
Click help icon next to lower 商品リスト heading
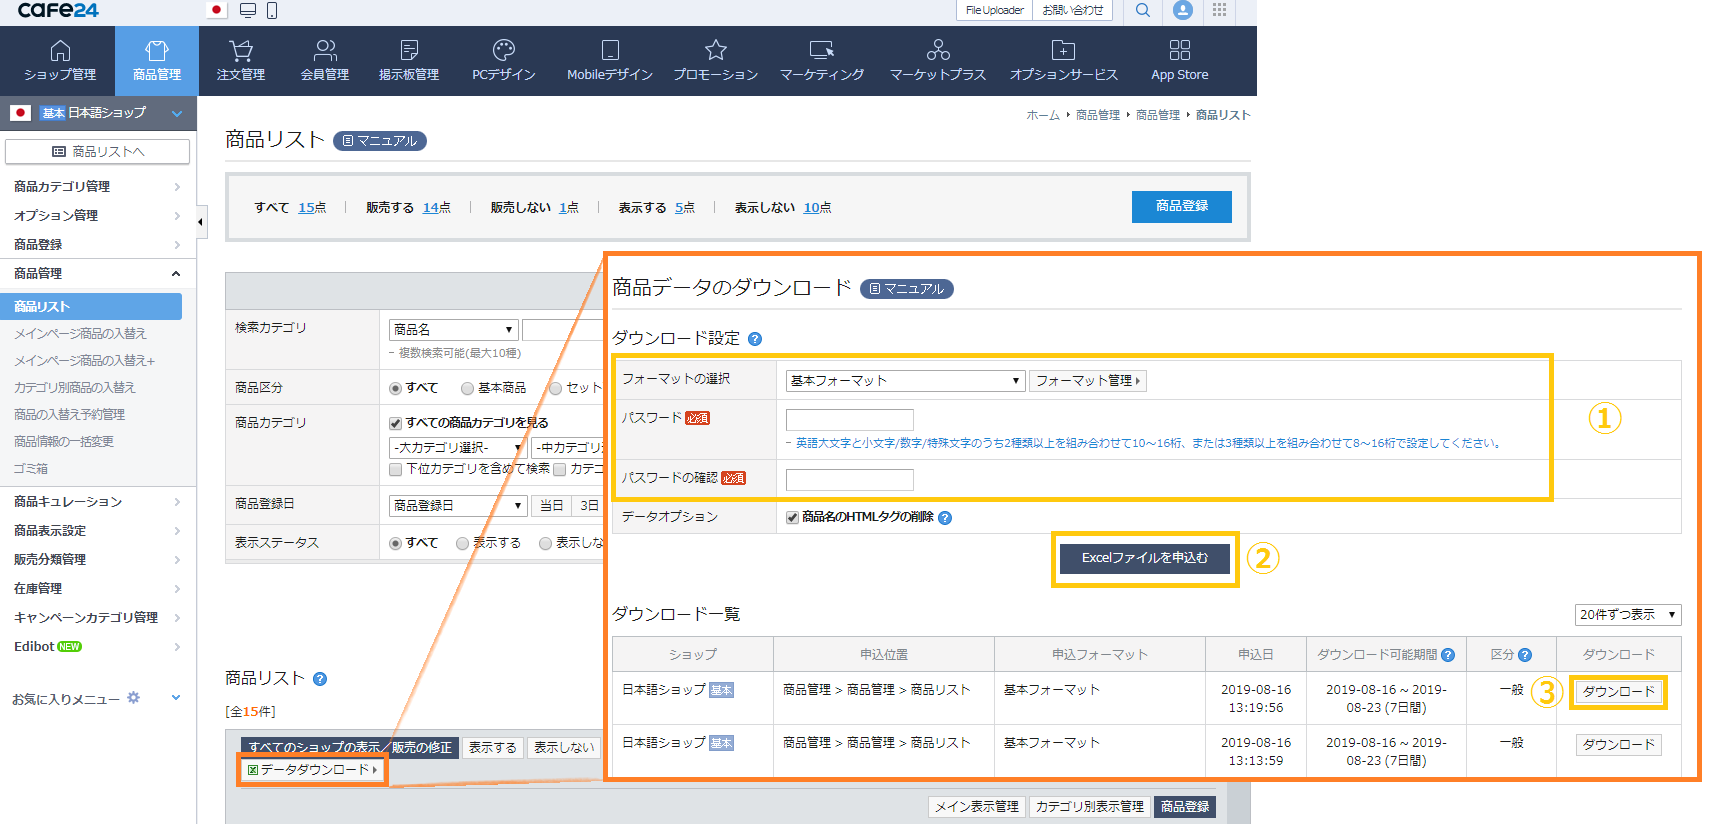point(320,679)
